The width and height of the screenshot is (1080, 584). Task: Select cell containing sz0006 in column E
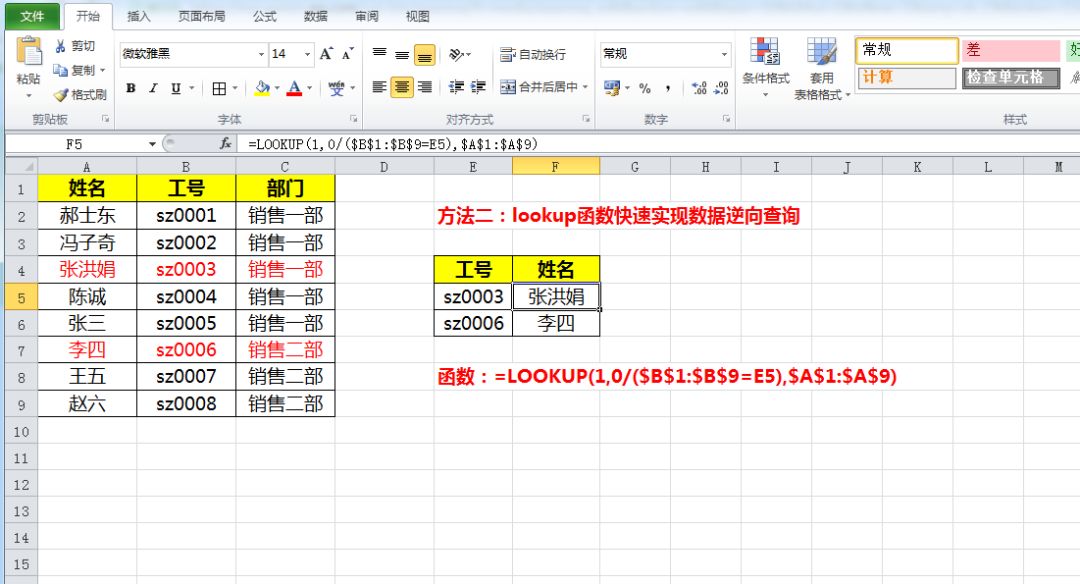coord(473,323)
